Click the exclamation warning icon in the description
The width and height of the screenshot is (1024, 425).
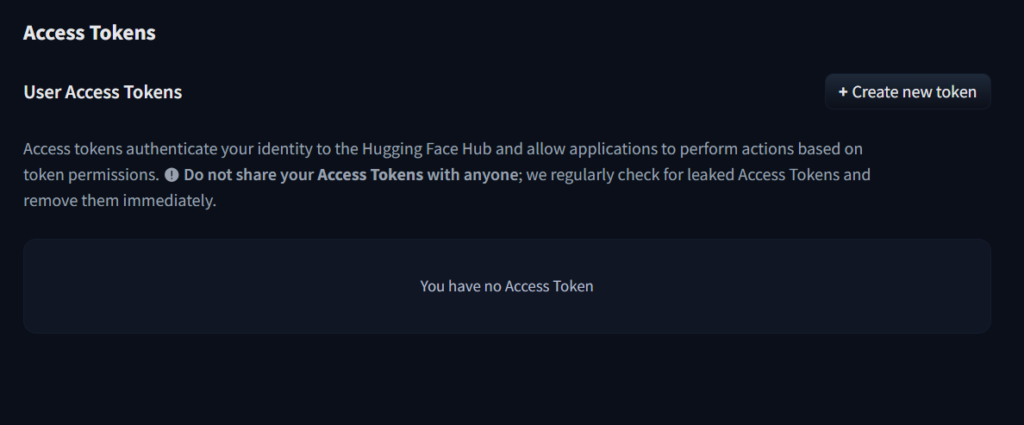[172, 175]
